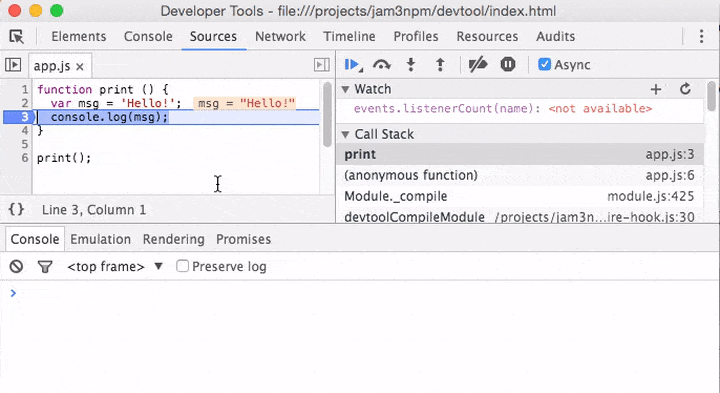
Task: Set breakpoint on line number 6
Action: click(24, 158)
